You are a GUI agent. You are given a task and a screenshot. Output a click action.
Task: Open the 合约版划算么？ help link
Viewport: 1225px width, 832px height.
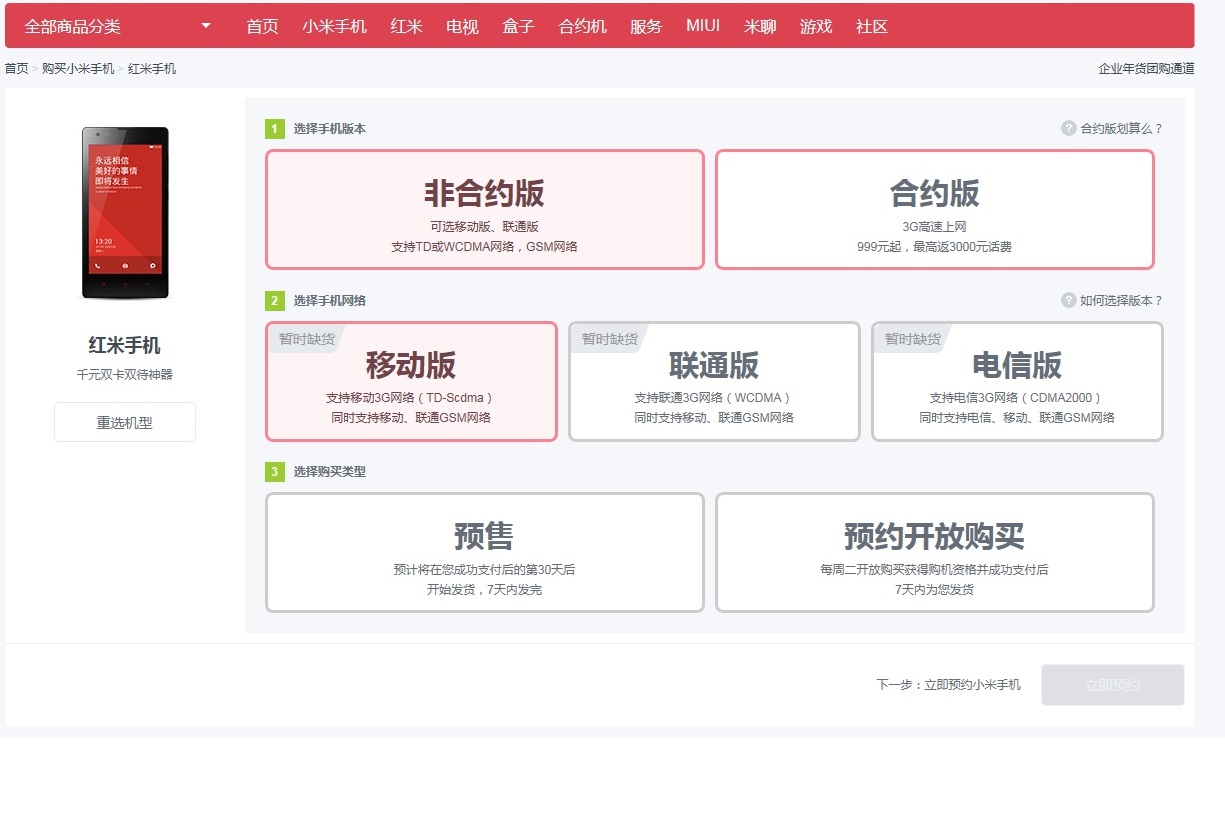point(1122,129)
